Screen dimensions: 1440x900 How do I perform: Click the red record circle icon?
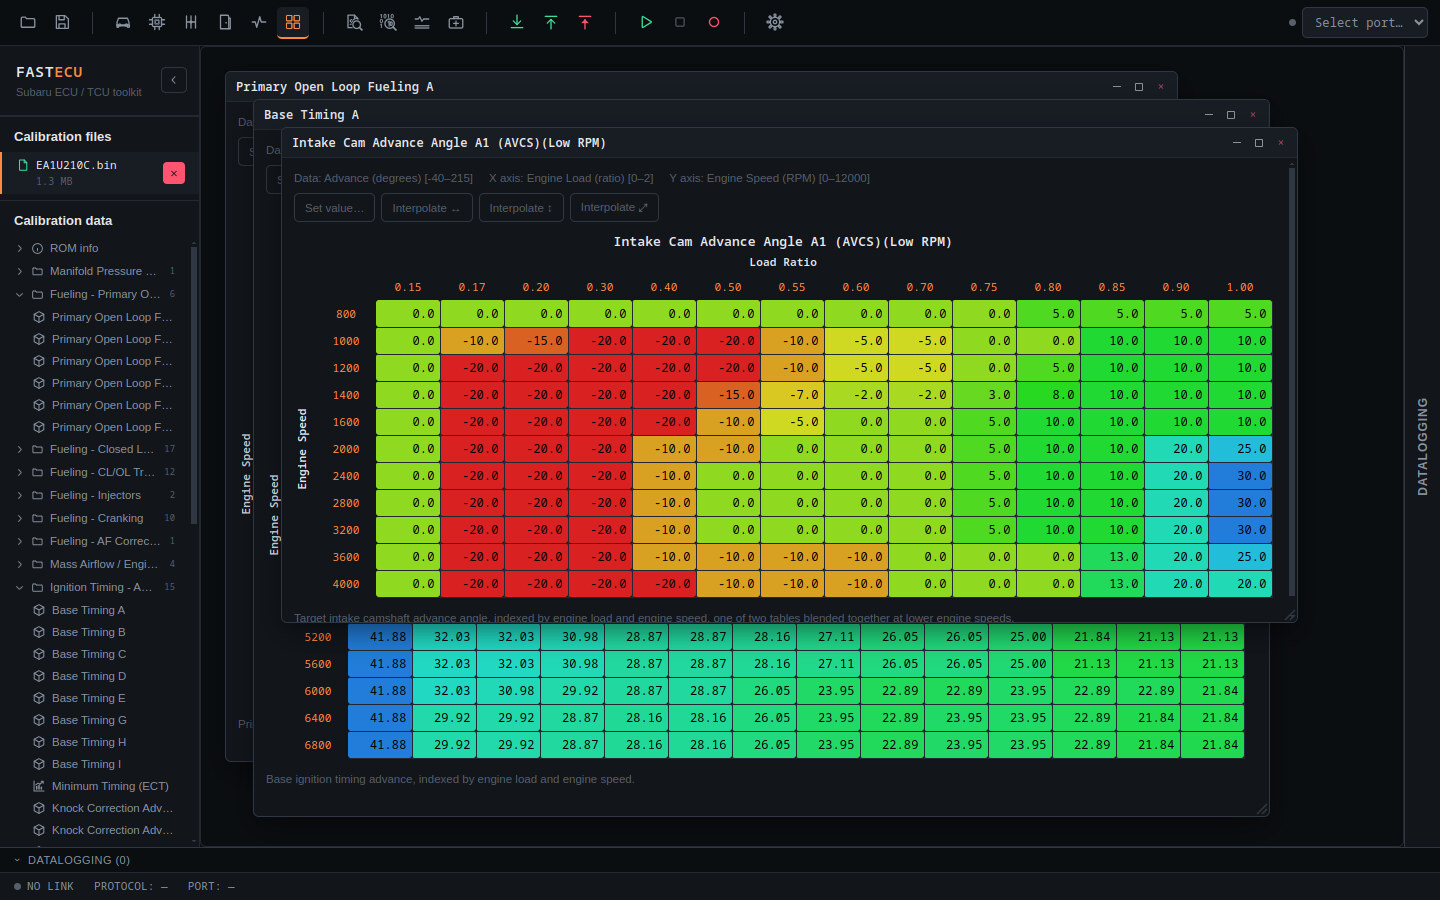(x=714, y=22)
